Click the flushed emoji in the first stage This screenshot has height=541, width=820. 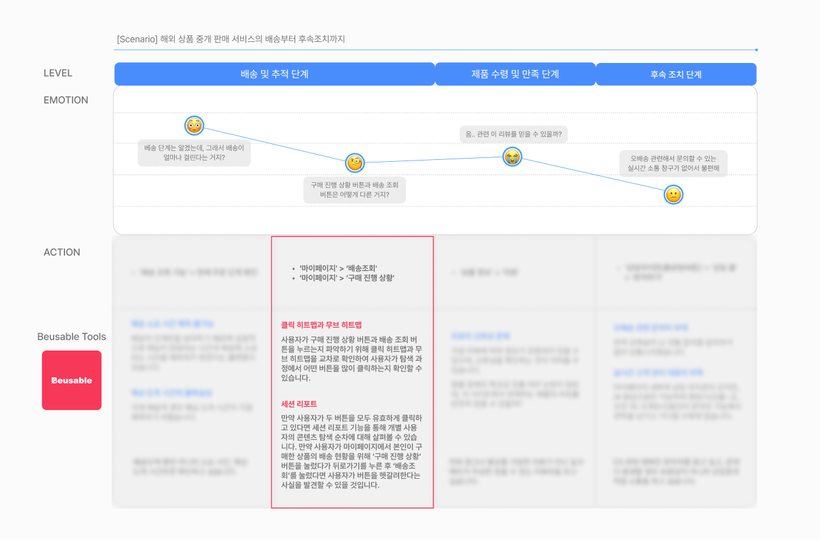pyautogui.click(x=194, y=125)
